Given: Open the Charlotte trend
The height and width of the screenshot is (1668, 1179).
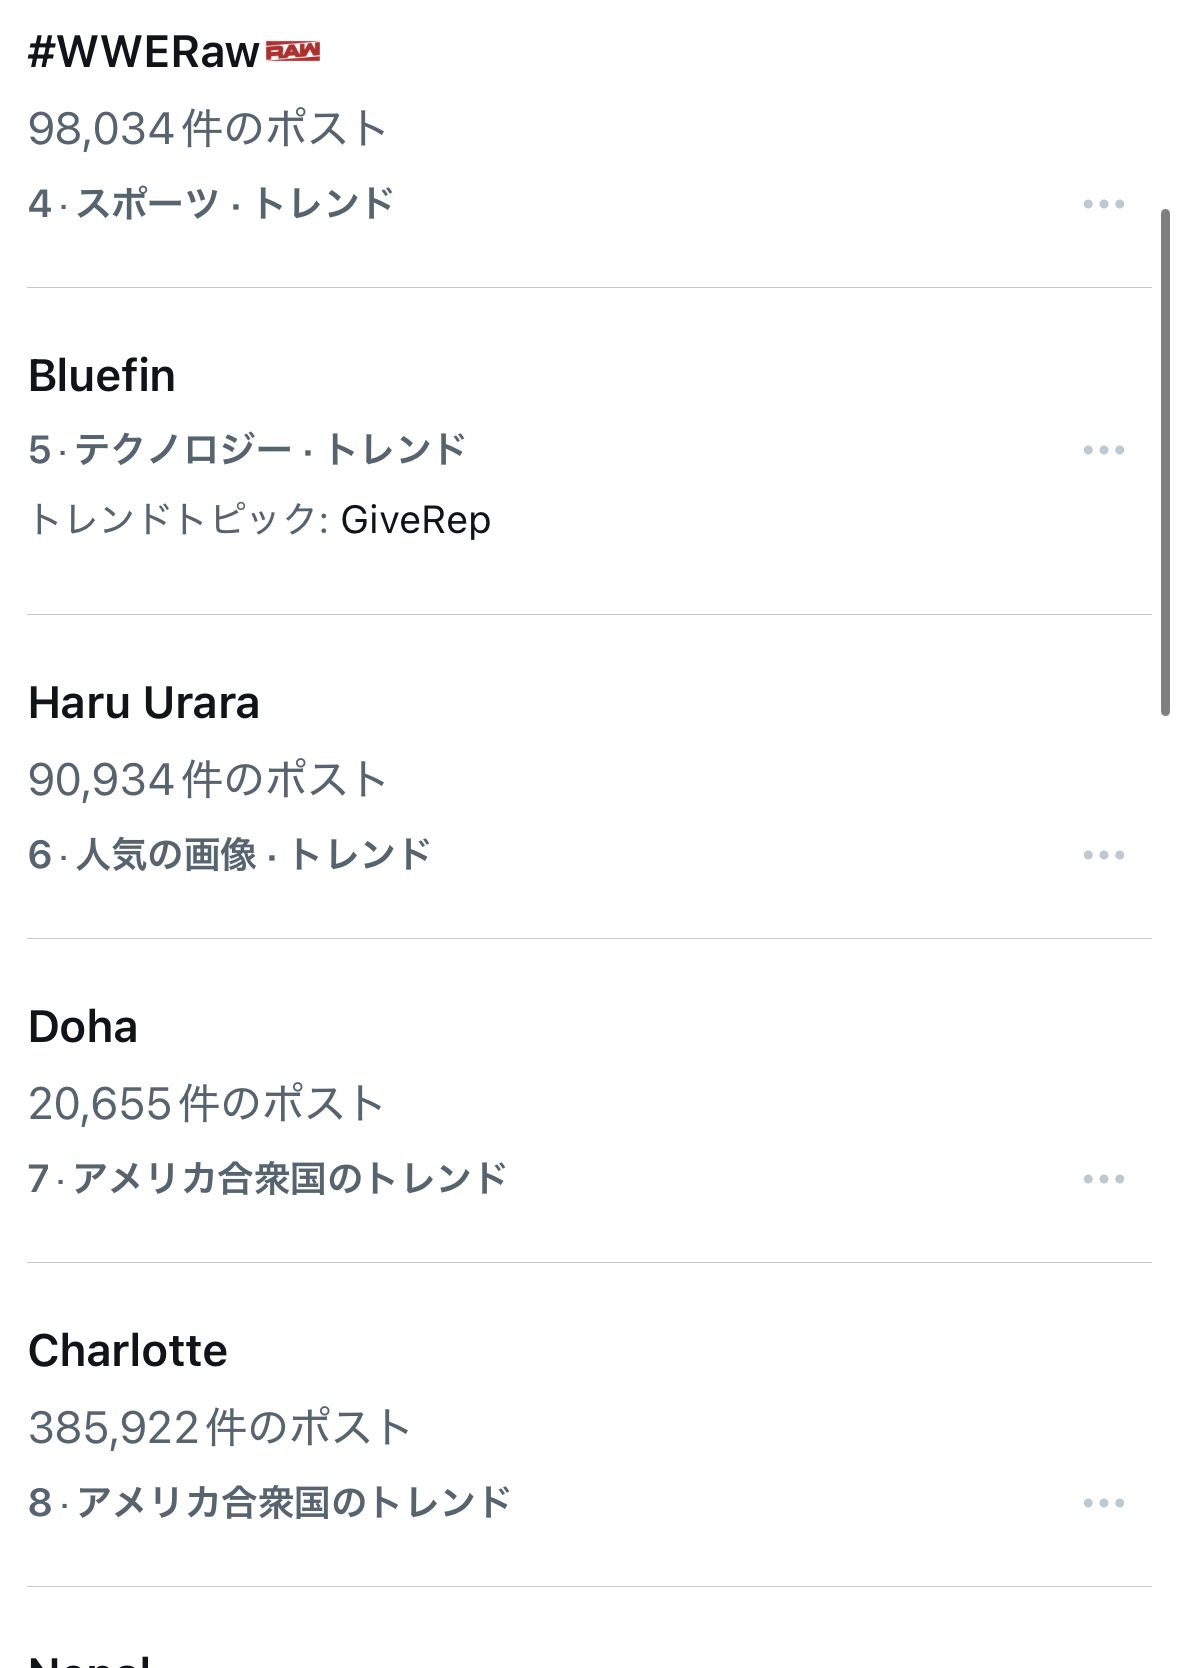Looking at the screenshot, I should pos(128,1351).
